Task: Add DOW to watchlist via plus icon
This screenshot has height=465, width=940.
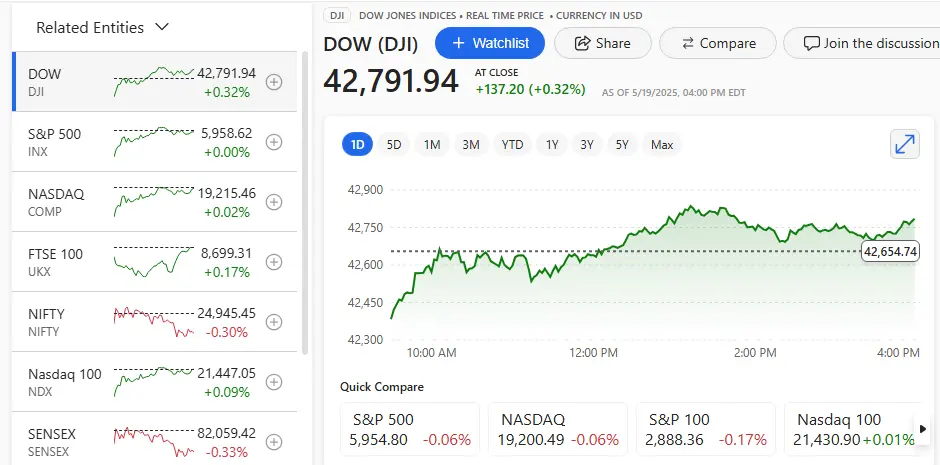Action: click(x=274, y=83)
